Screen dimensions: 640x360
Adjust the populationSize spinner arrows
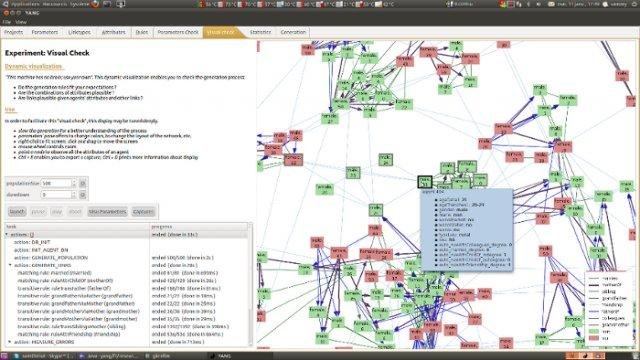coord(74,183)
